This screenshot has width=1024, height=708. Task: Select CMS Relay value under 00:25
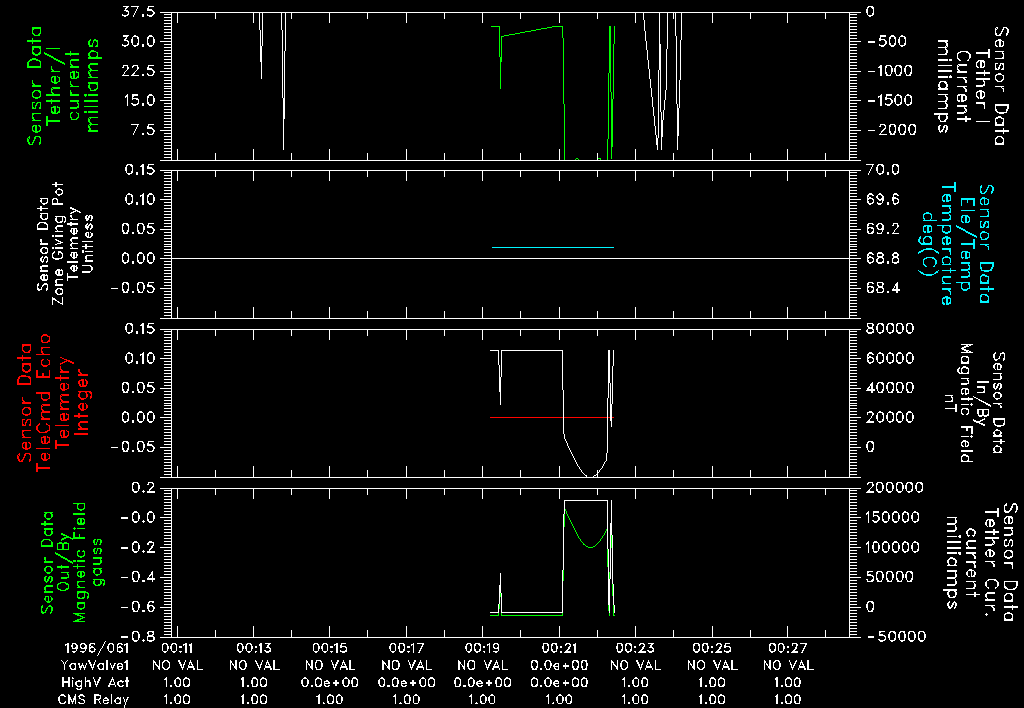click(711, 698)
